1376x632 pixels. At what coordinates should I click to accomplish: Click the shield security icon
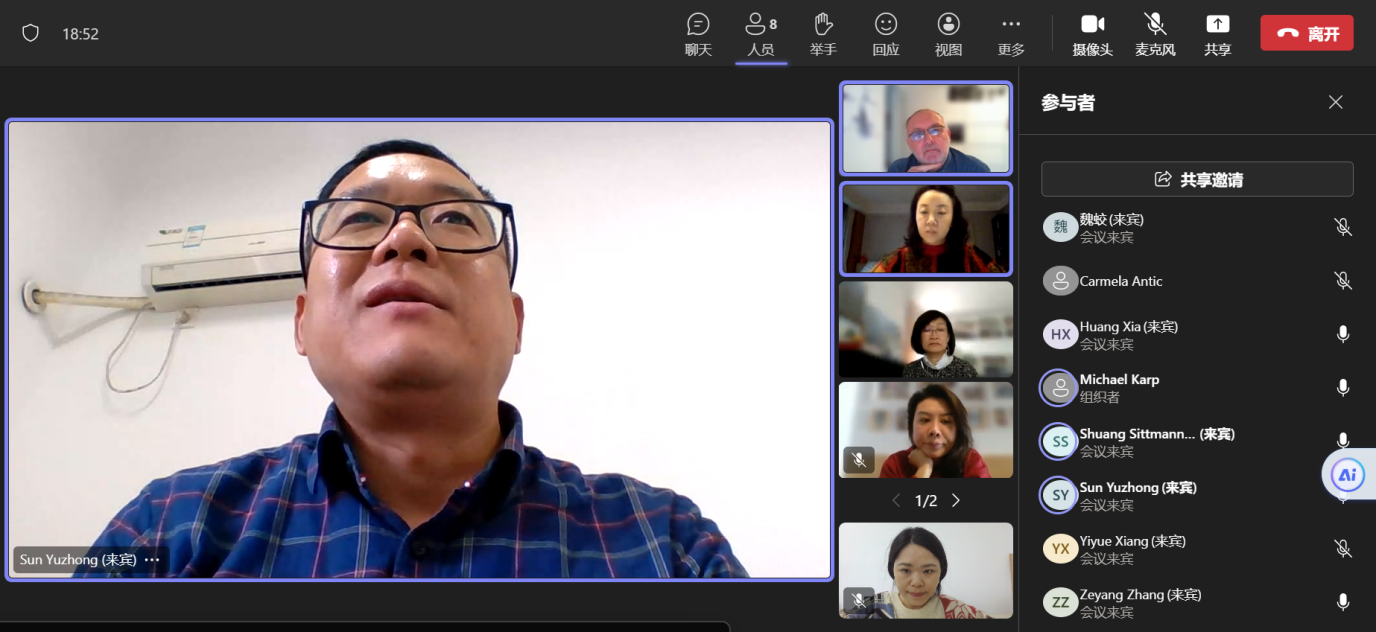(x=31, y=33)
